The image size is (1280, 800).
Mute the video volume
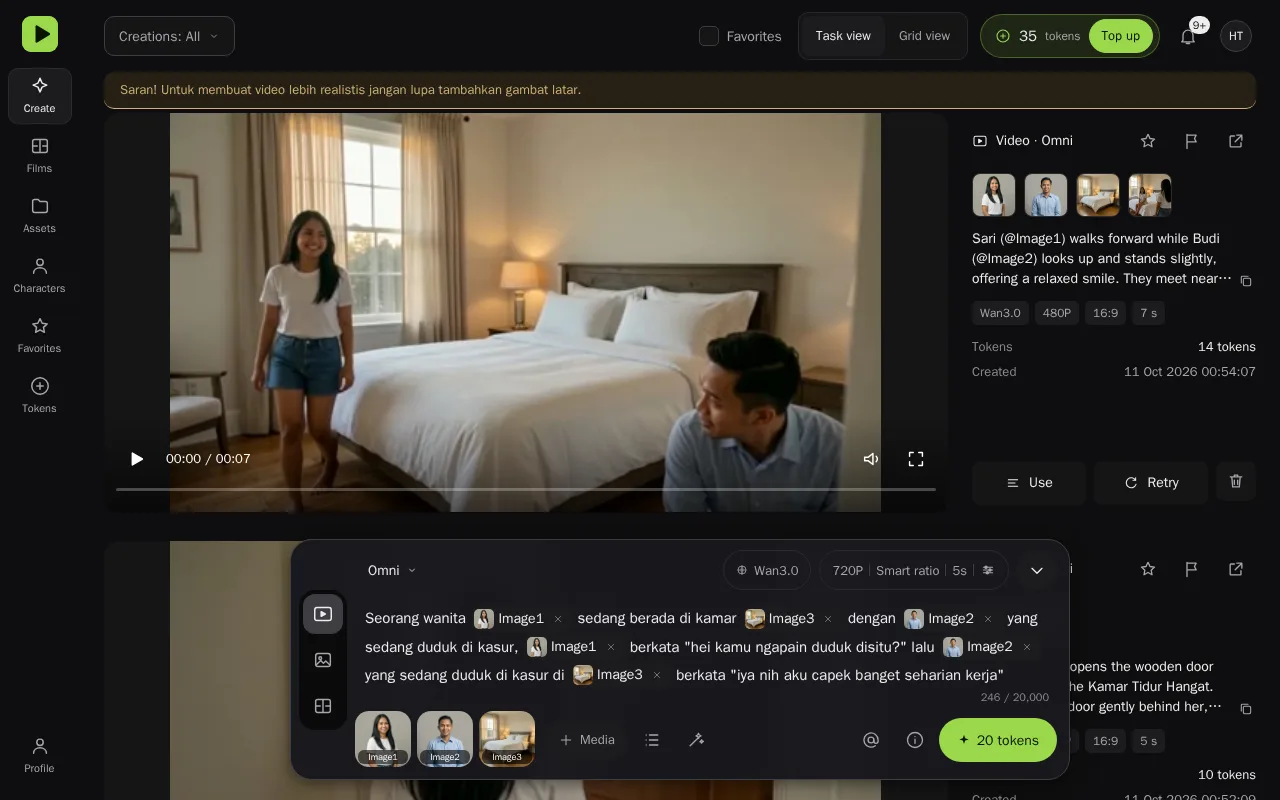[x=871, y=459]
